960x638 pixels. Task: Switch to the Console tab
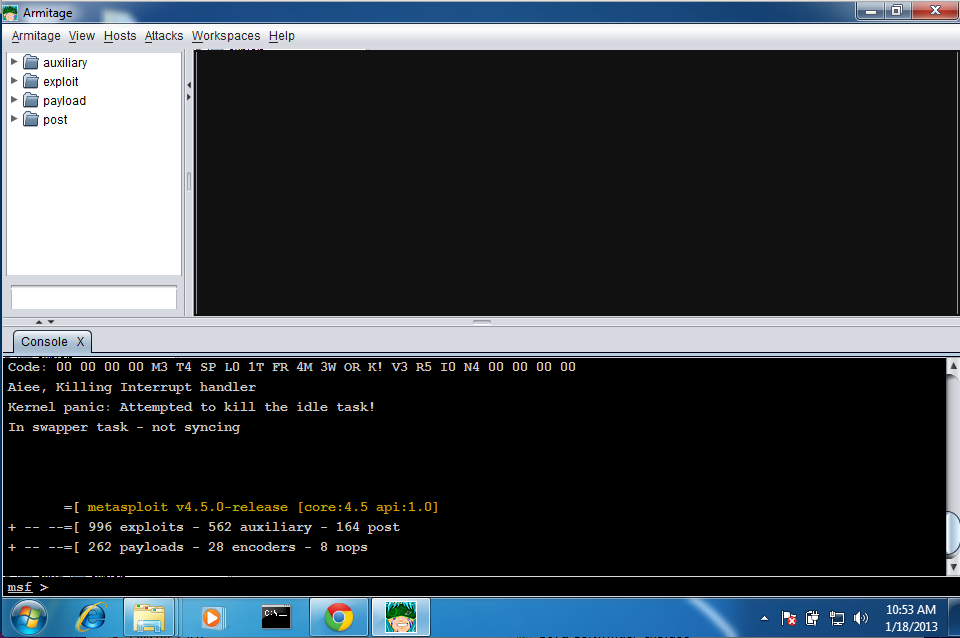click(45, 342)
